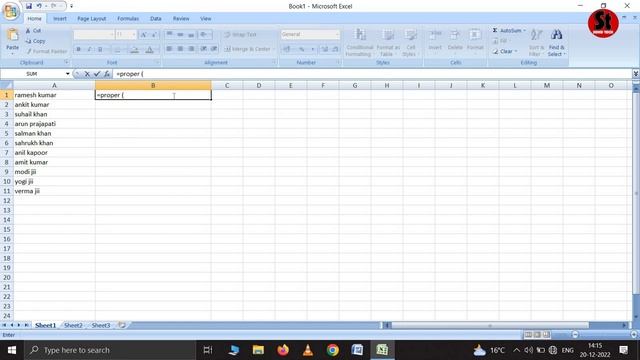The height and width of the screenshot is (360, 640).
Task: Open VLC media player from the taskbar
Action: 308,350
